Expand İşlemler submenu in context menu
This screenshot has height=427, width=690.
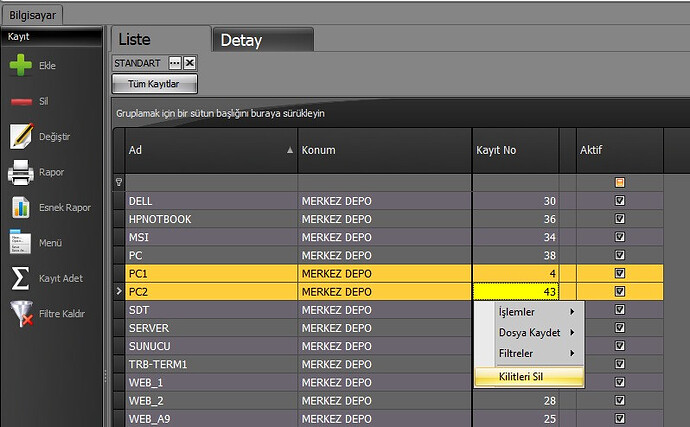[x=529, y=312]
